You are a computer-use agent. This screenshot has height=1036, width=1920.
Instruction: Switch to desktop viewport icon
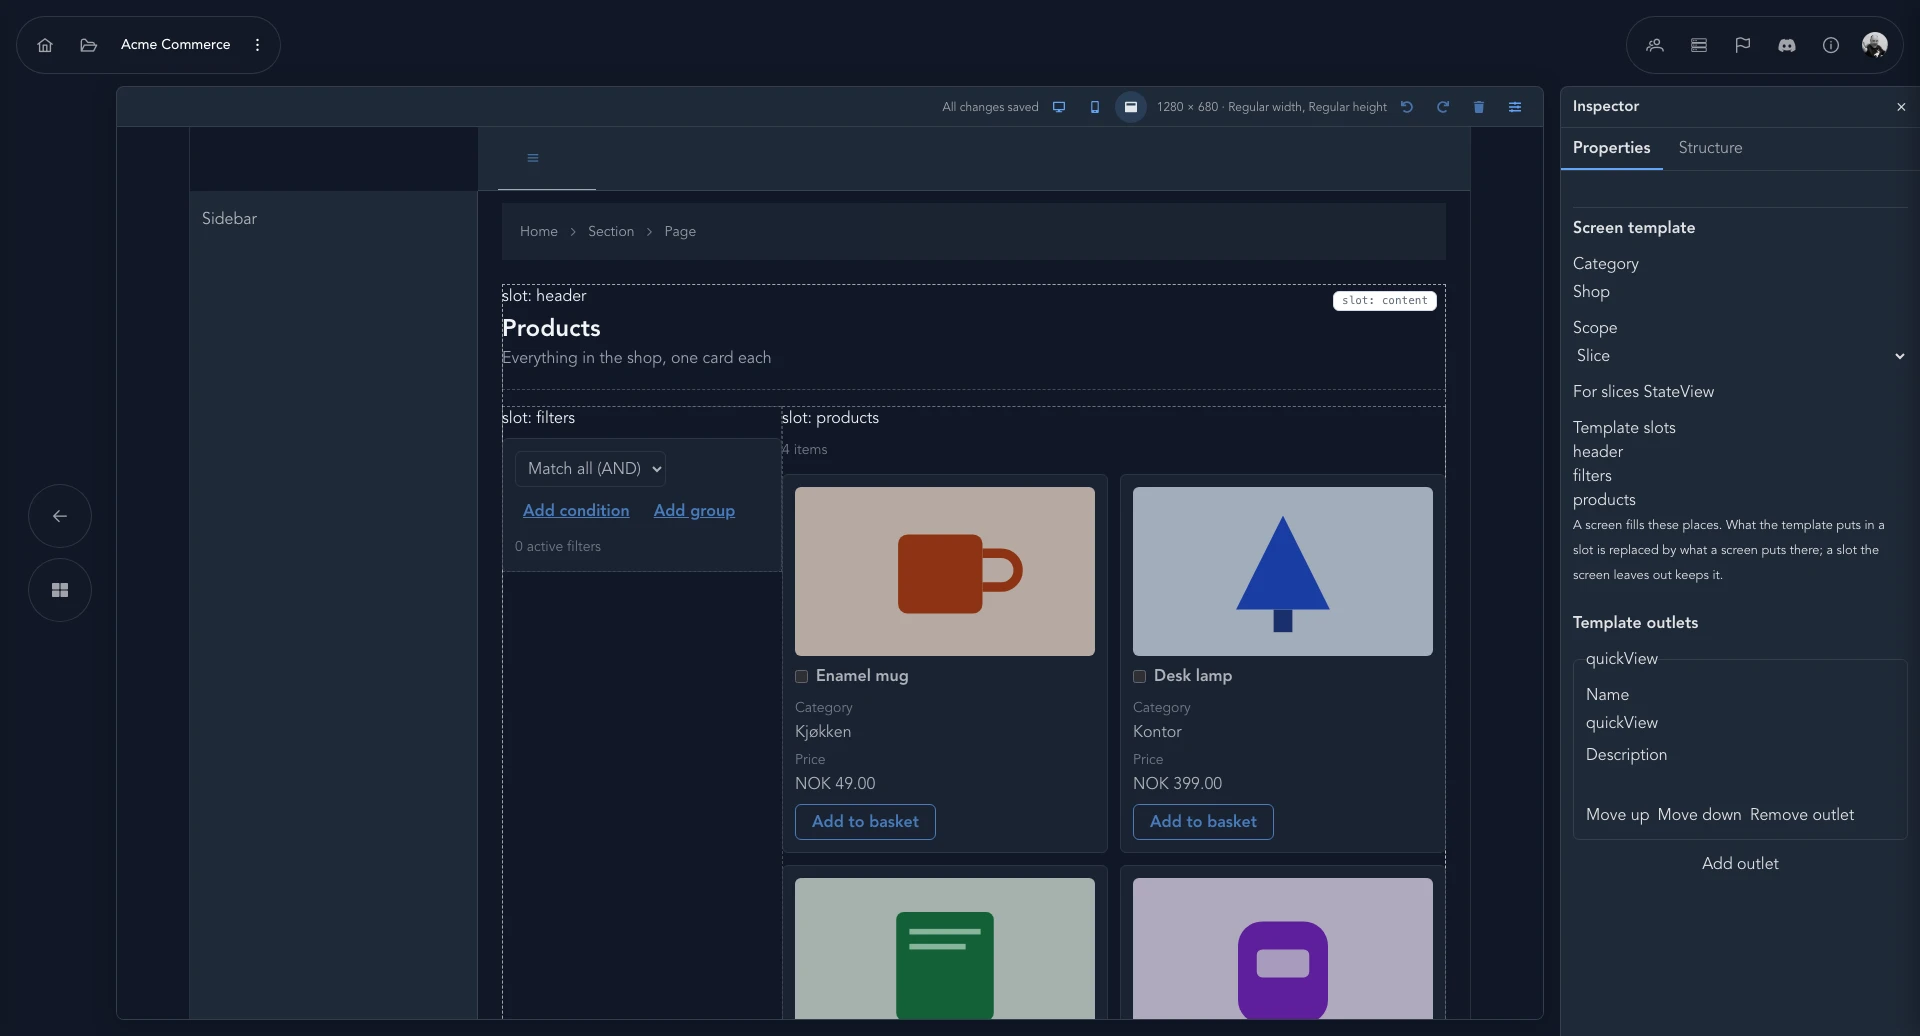click(x=1059, y=107)
